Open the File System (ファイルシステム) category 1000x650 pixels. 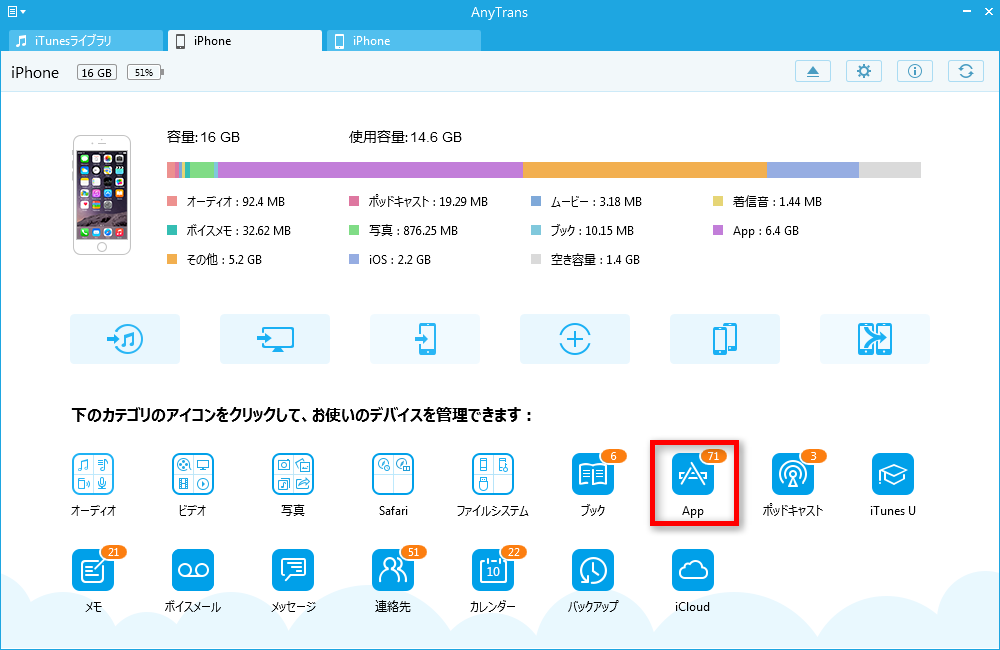click(x=492, y=474)
